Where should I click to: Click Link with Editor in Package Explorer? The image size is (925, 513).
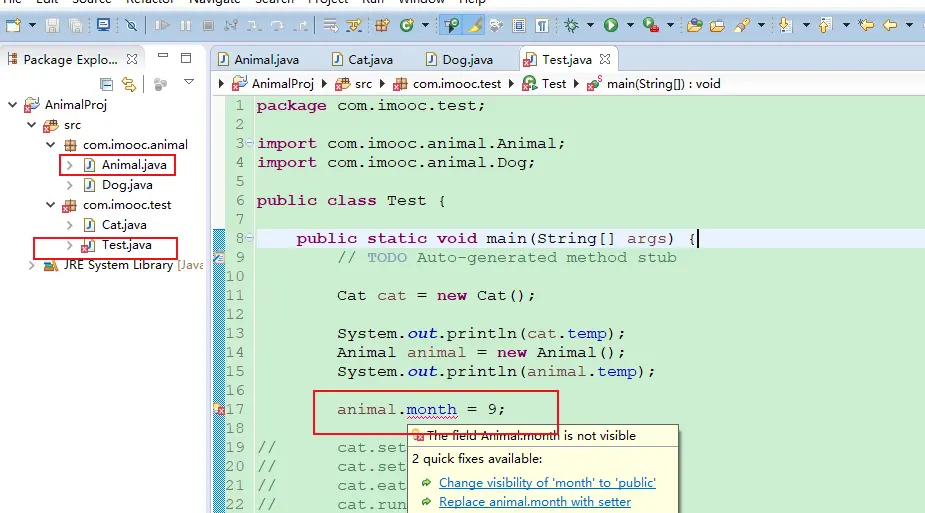point(128,84)
